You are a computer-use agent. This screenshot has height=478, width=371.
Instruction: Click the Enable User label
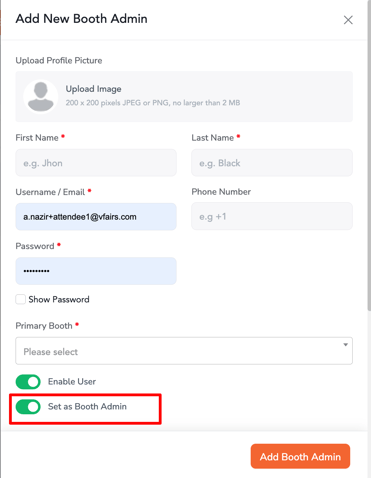pos(72,382)
